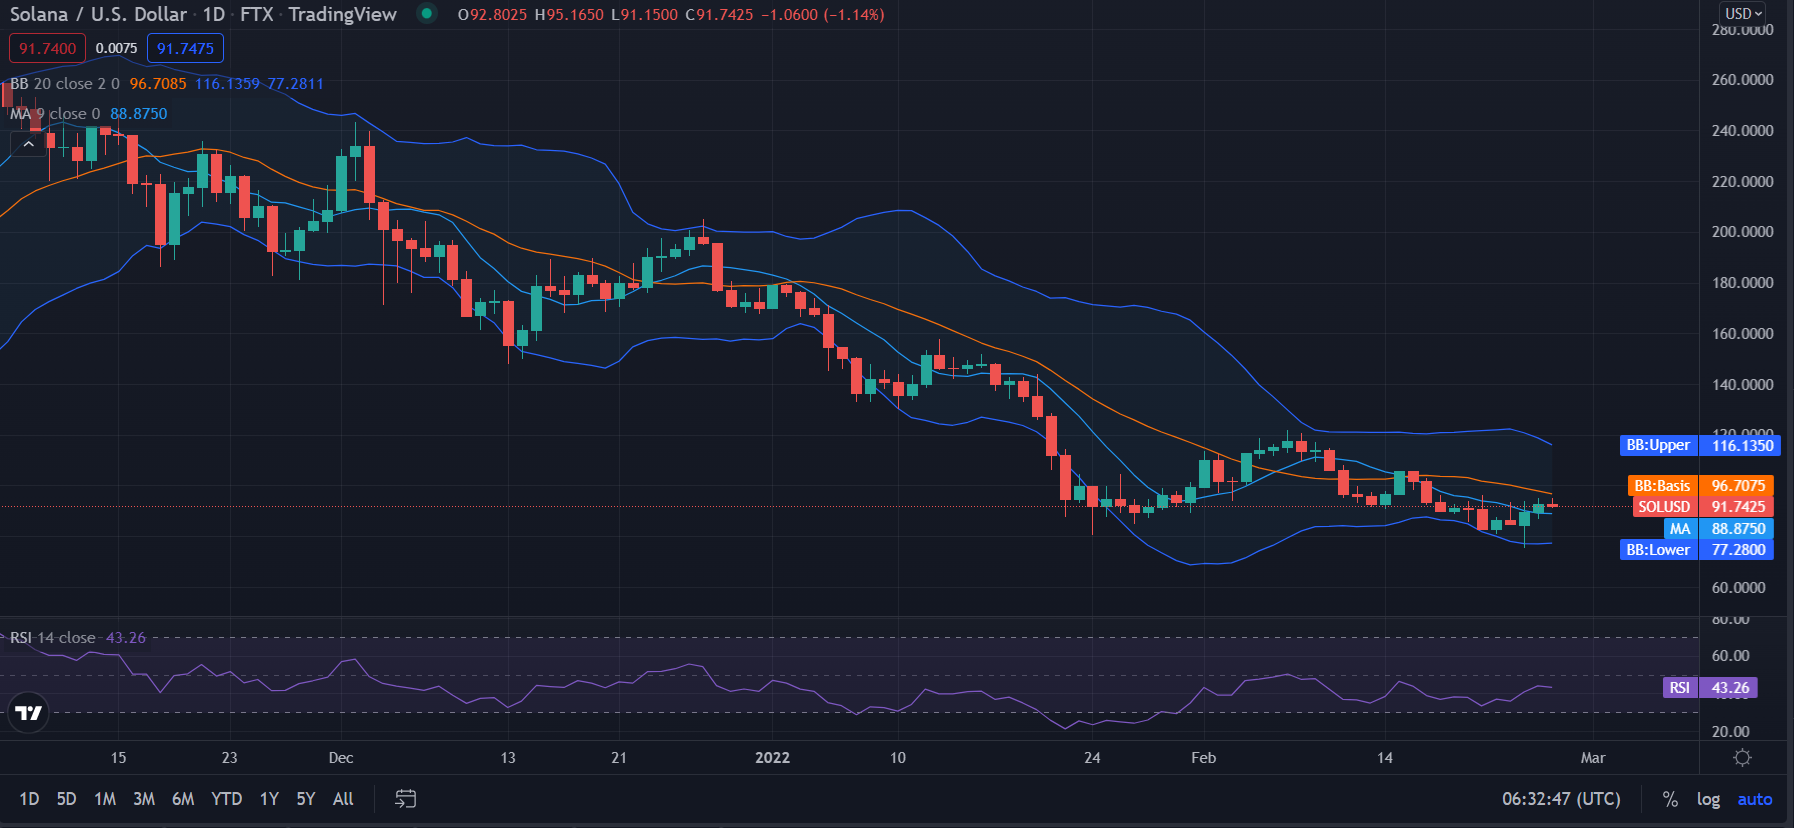This screenshot has height=828, width=1794.
Task: Click the MA value 88.8750 in legend
Action: [x=139, y=114]
